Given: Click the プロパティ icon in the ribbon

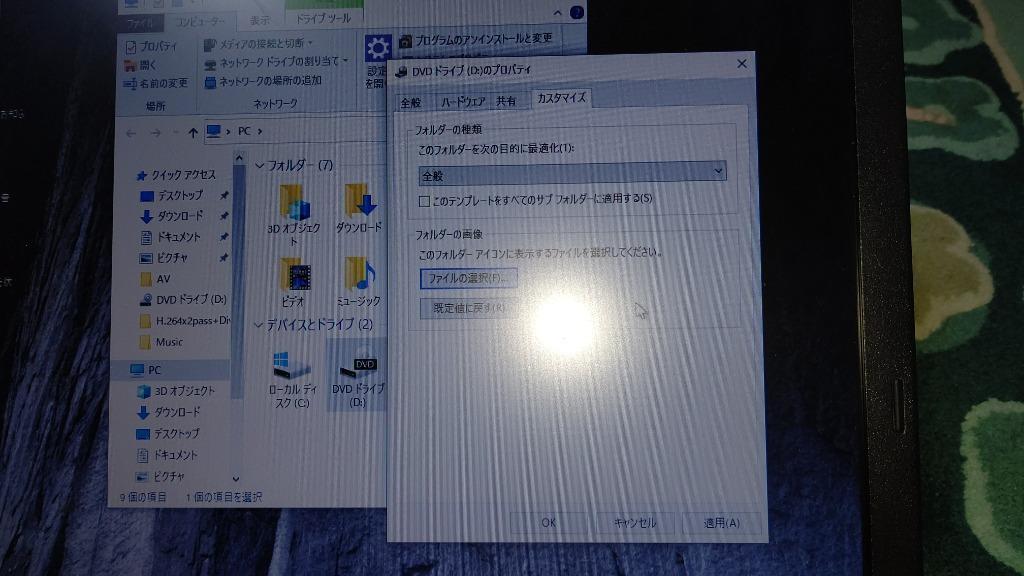Looking at the screenshot, I should [131, 45].
